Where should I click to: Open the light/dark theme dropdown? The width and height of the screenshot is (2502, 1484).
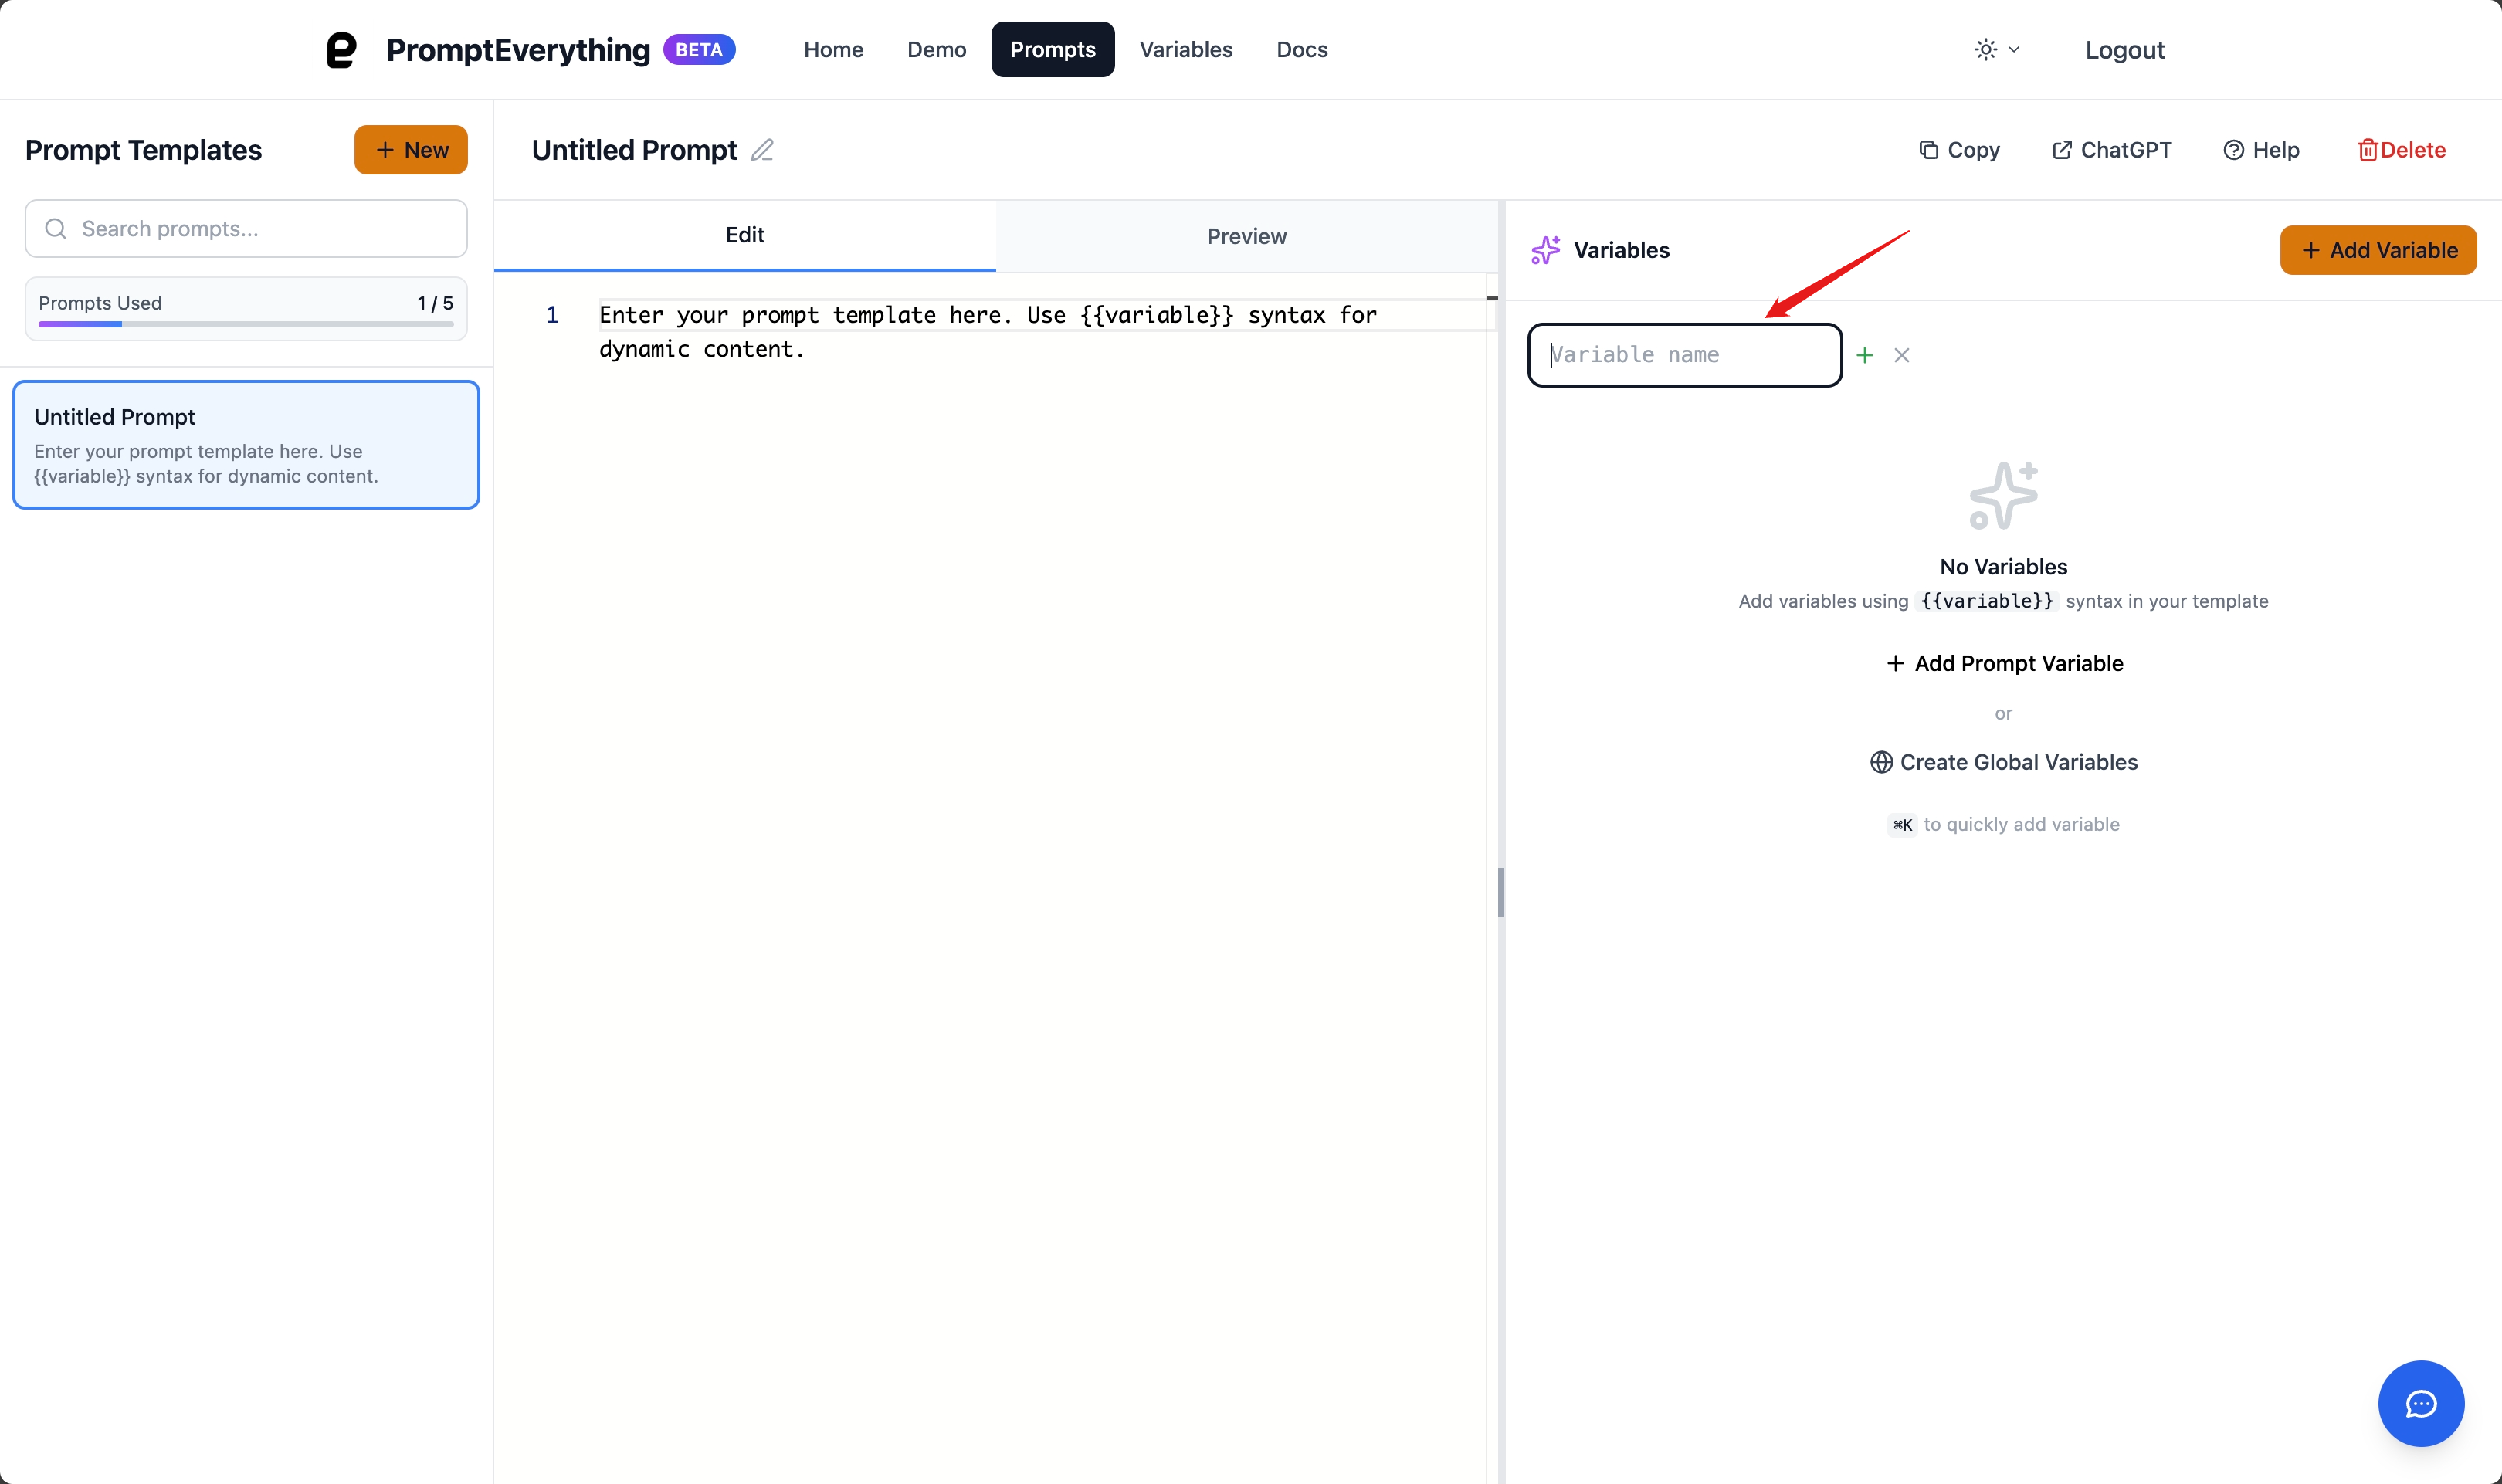pos(1997,50)
